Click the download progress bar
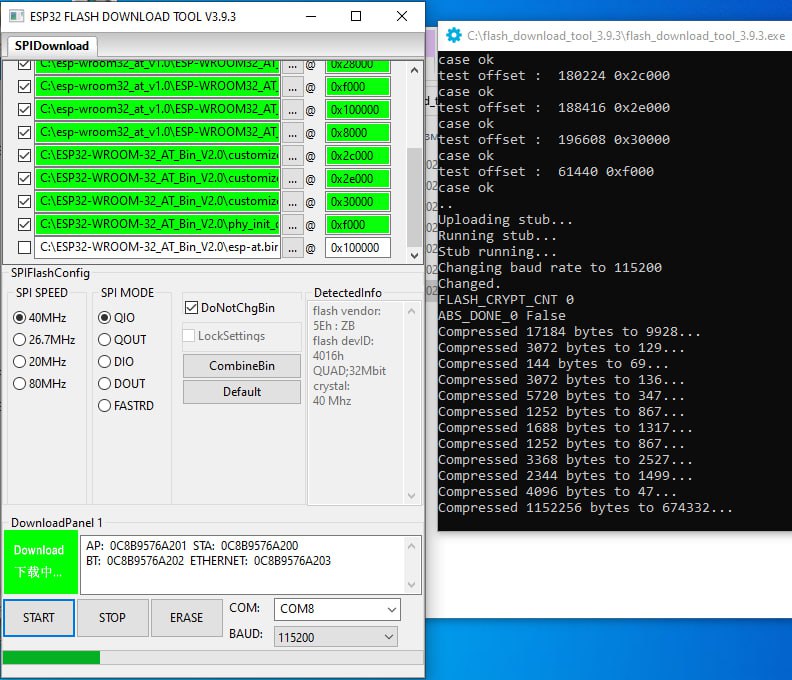The height and width of the screenshot is (680, 792). [x=213, y=657]
